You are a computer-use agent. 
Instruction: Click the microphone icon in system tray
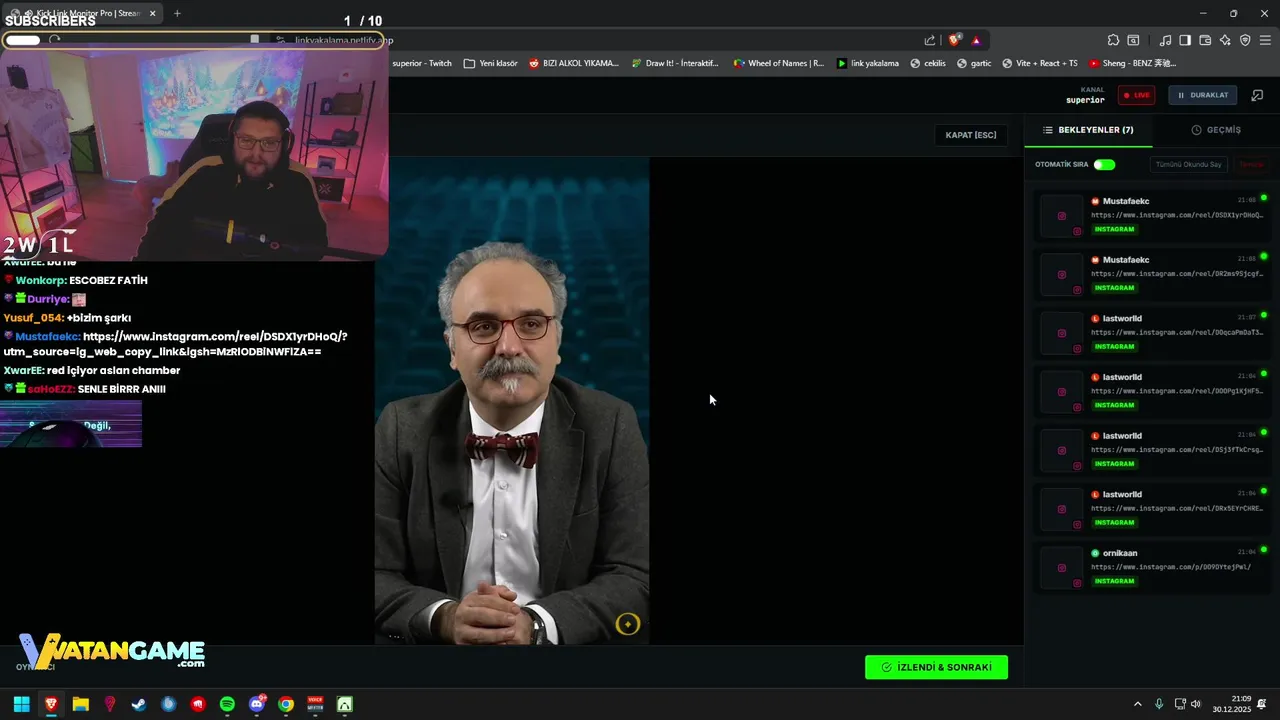(x=1159, y=704)
